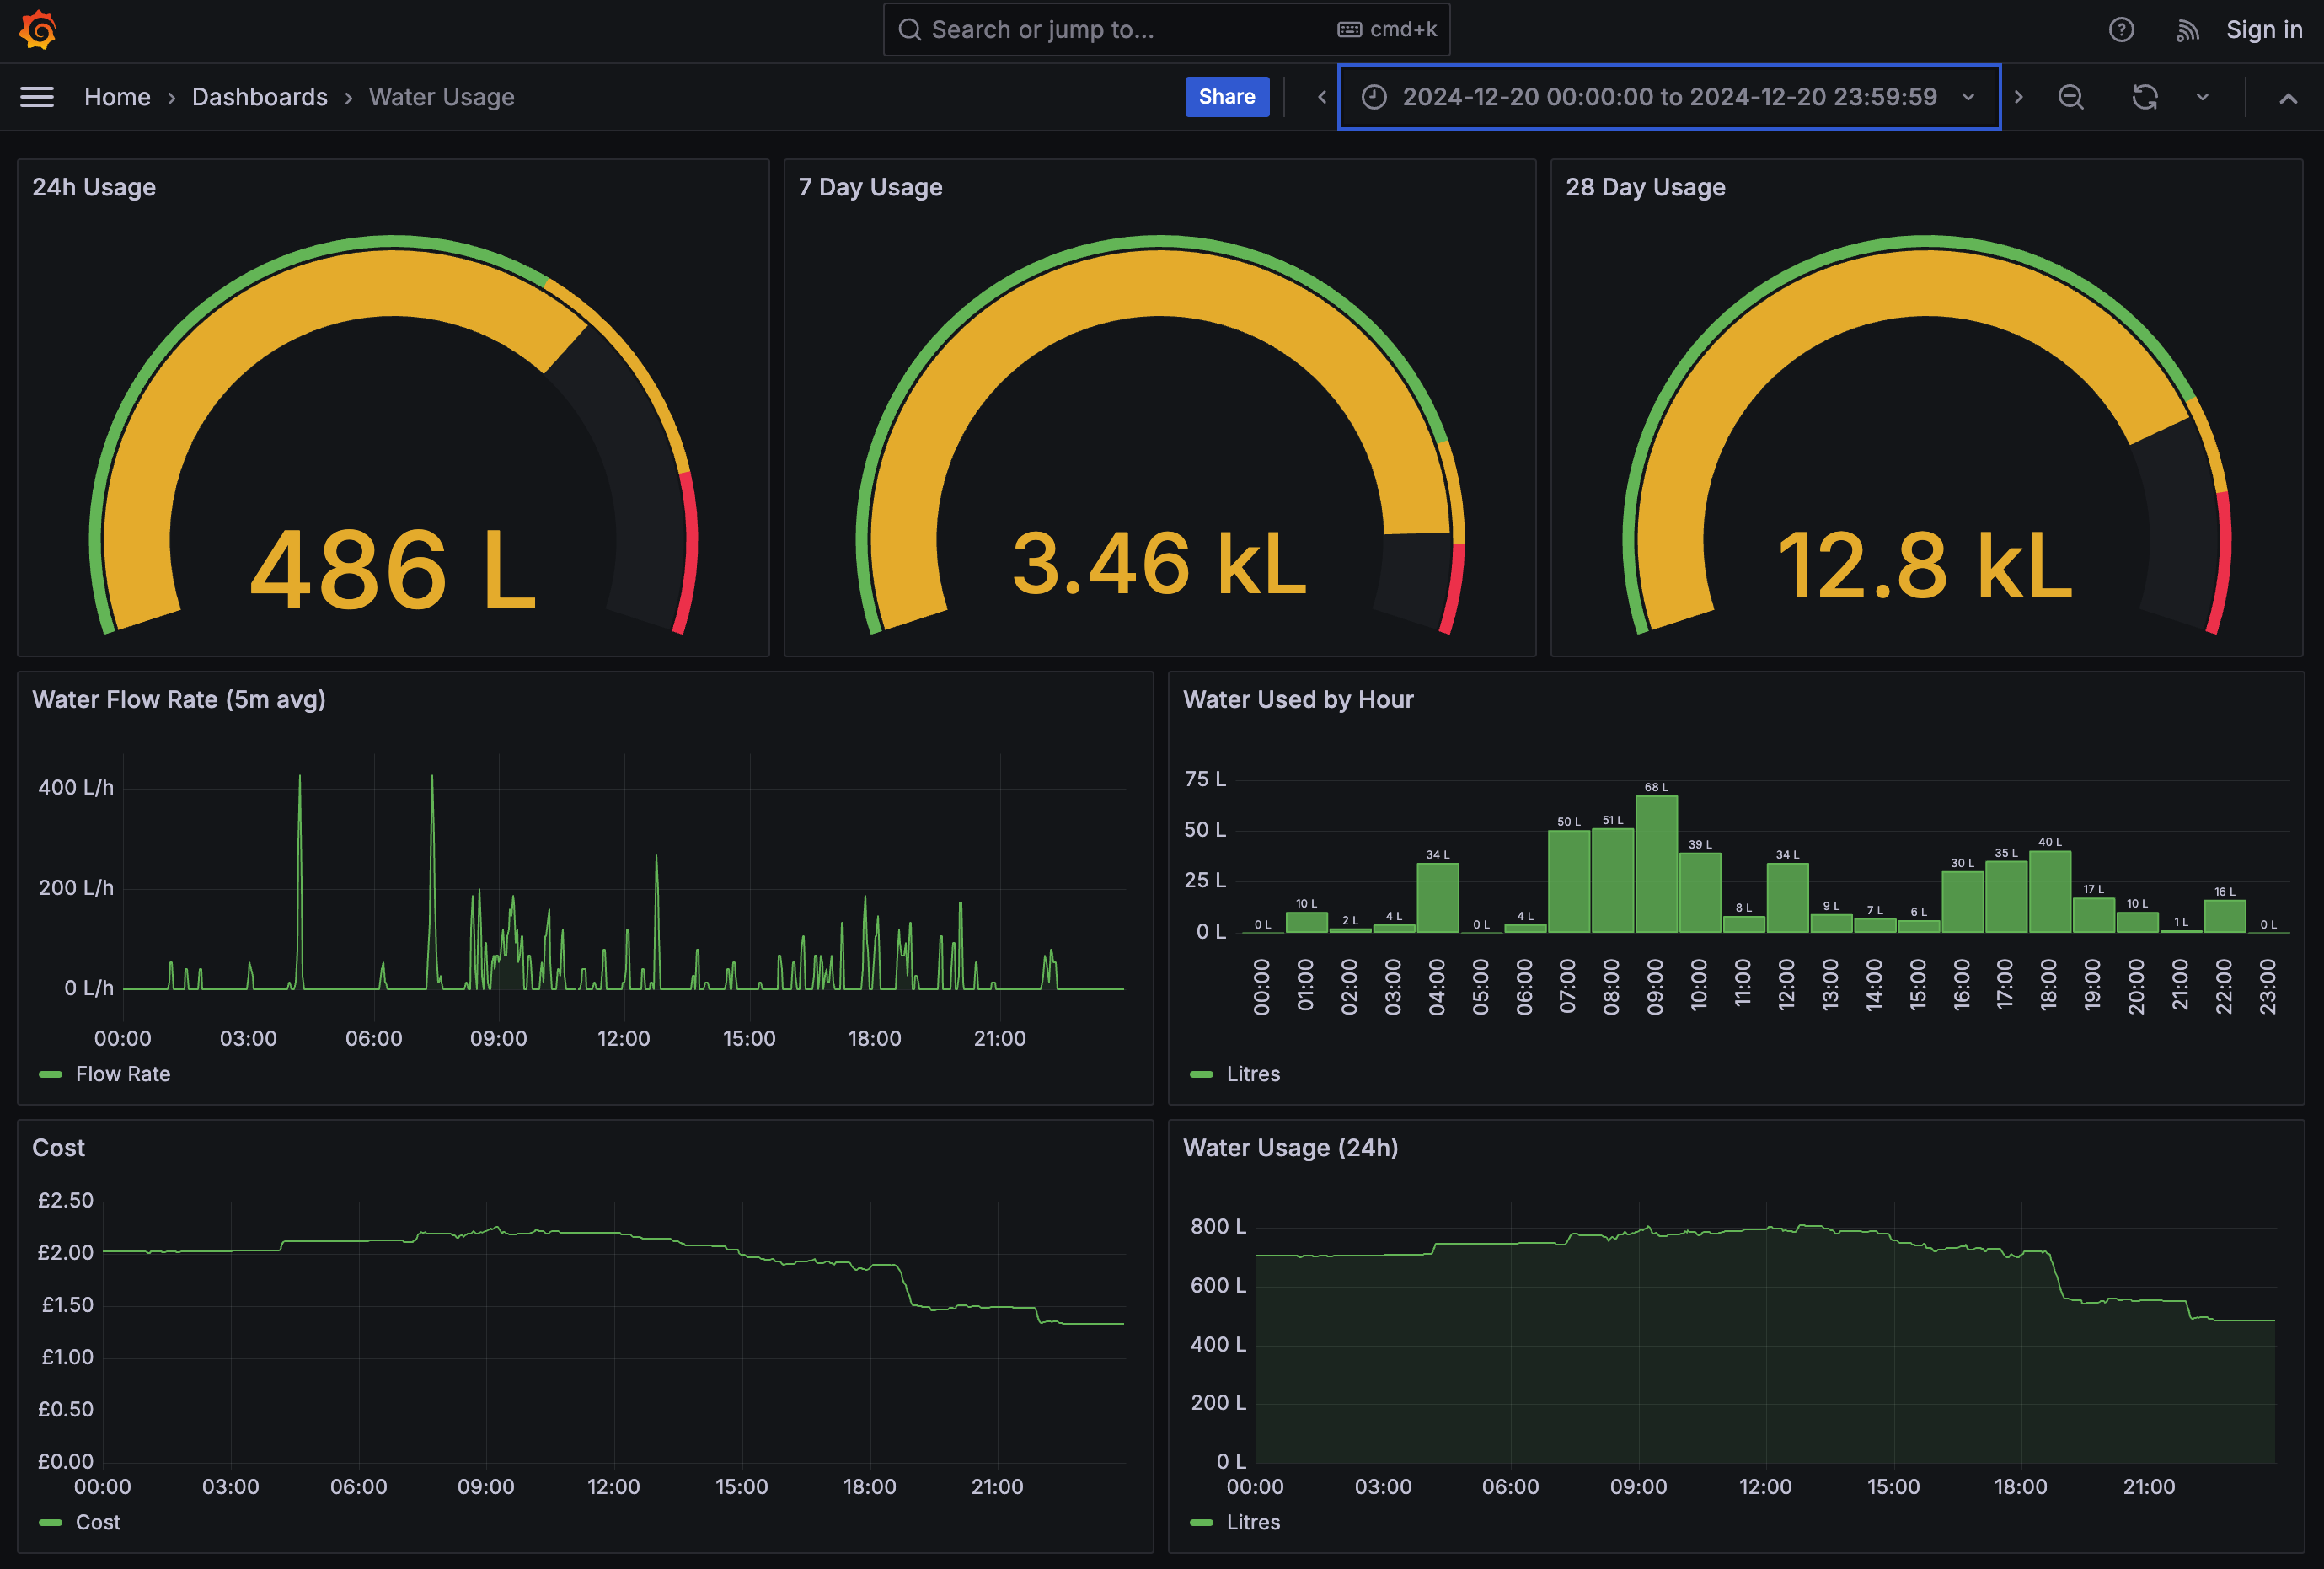Open the time range picker dropdown
2324x1569 pixels.
1669,97
